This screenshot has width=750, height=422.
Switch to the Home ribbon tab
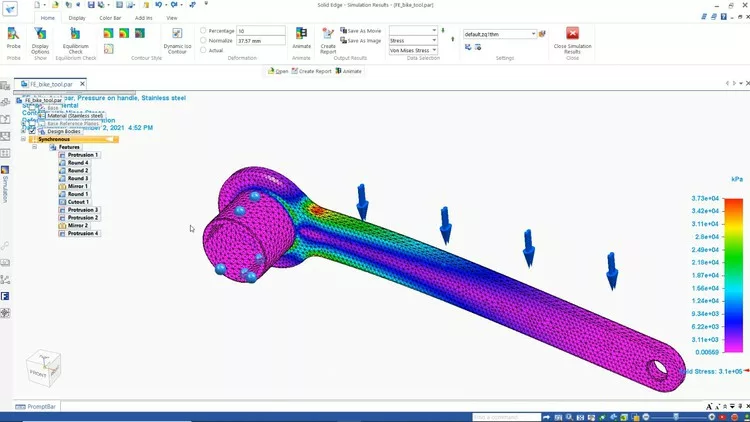tap(47, 18)
